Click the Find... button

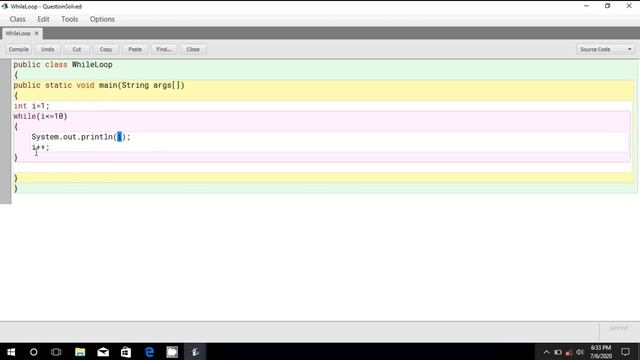click(164, 49)
